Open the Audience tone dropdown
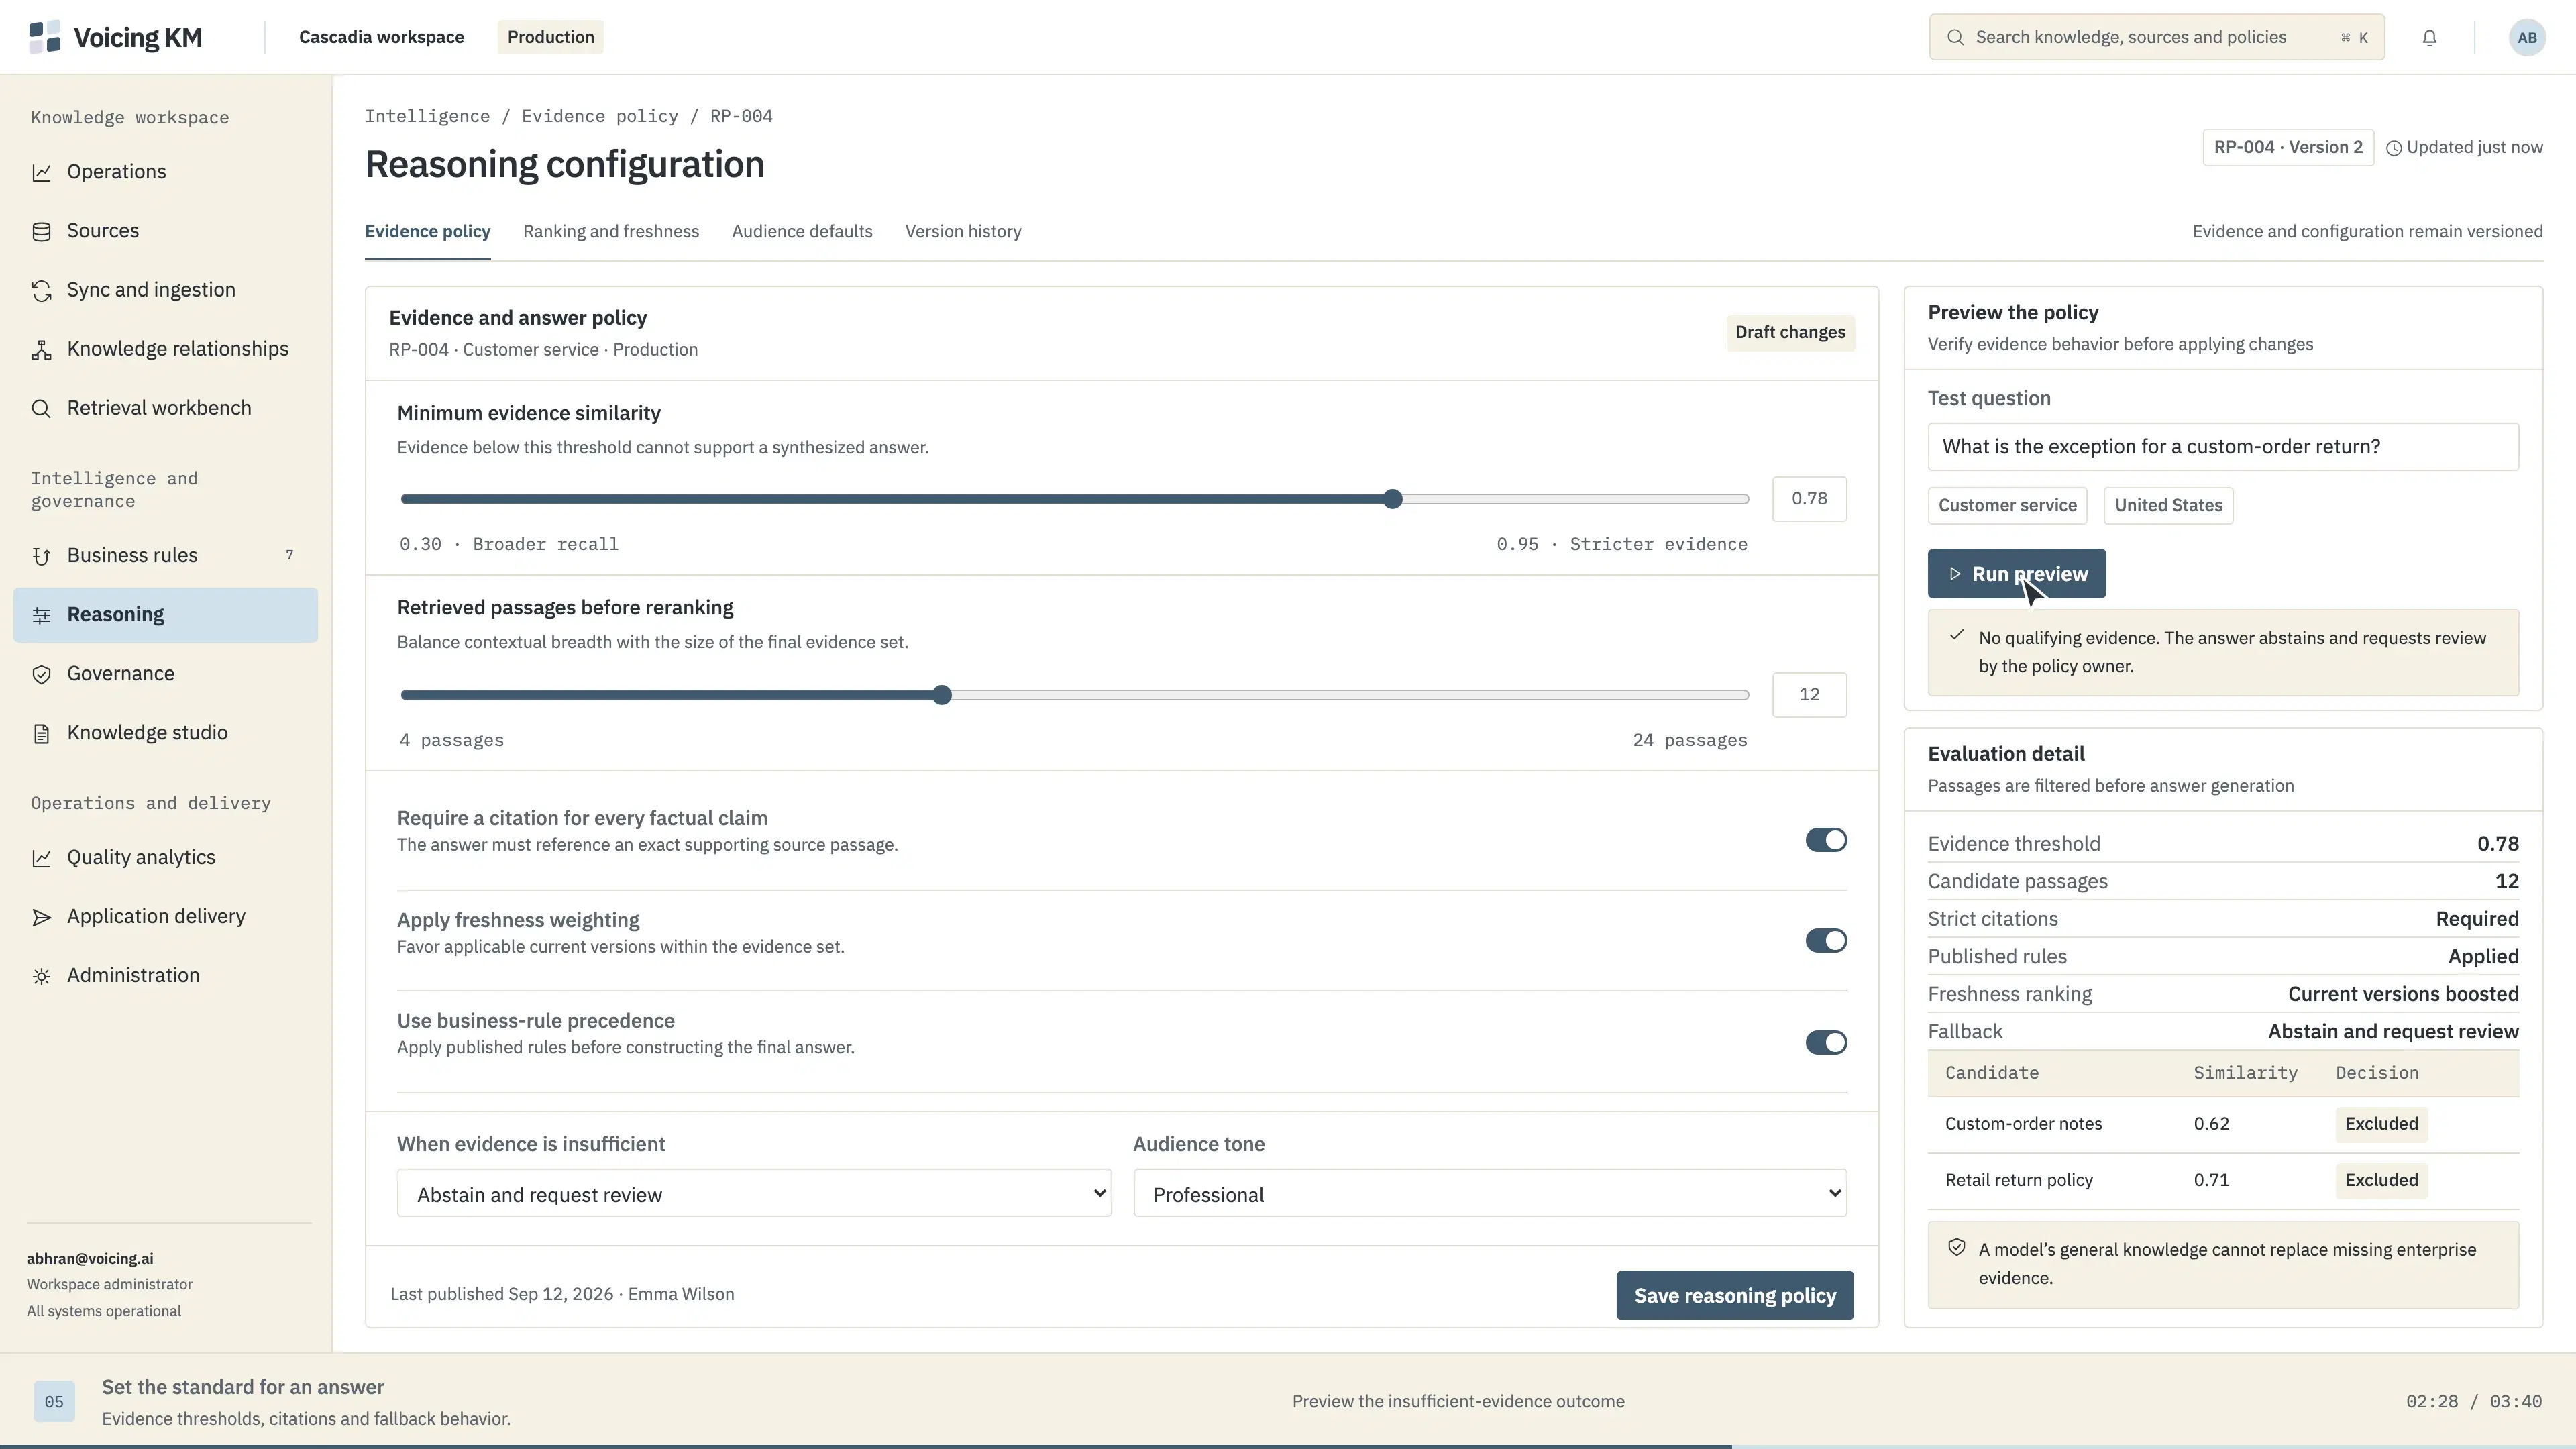This screenshot has height=1449, width=2576. [1490, 1193]
